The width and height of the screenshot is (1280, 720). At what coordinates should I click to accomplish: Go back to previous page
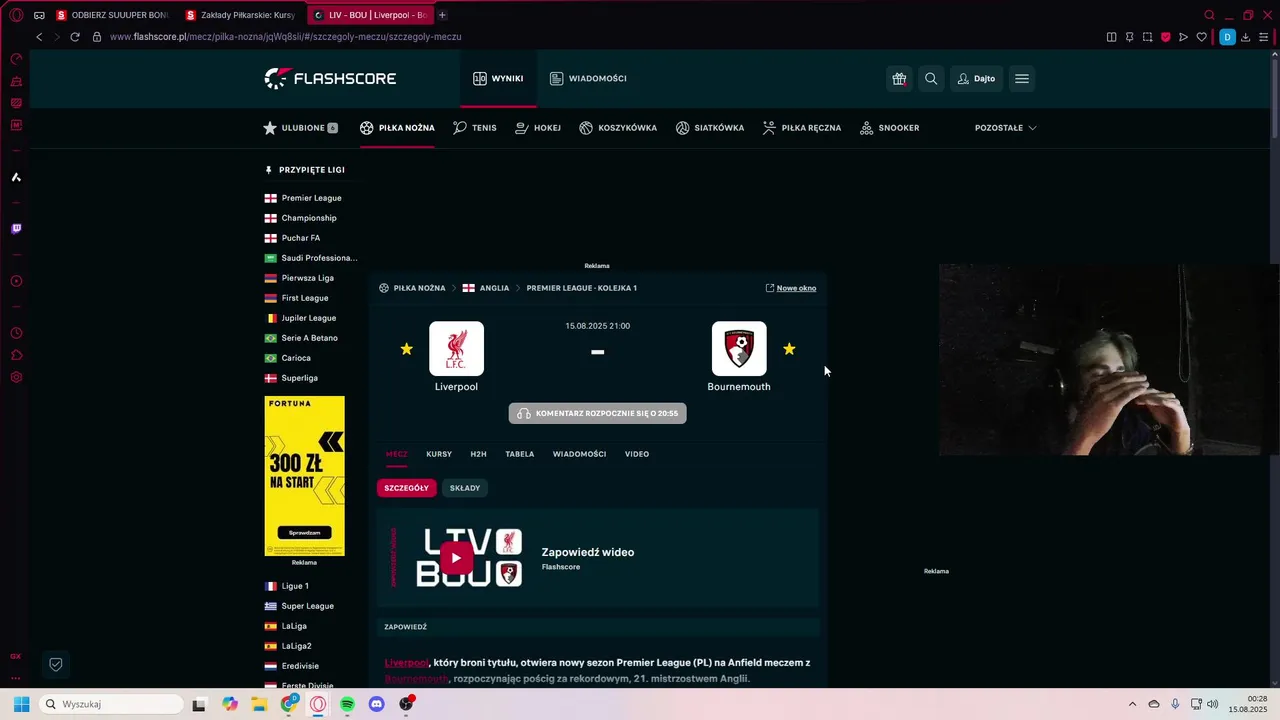tap(39, 37)
